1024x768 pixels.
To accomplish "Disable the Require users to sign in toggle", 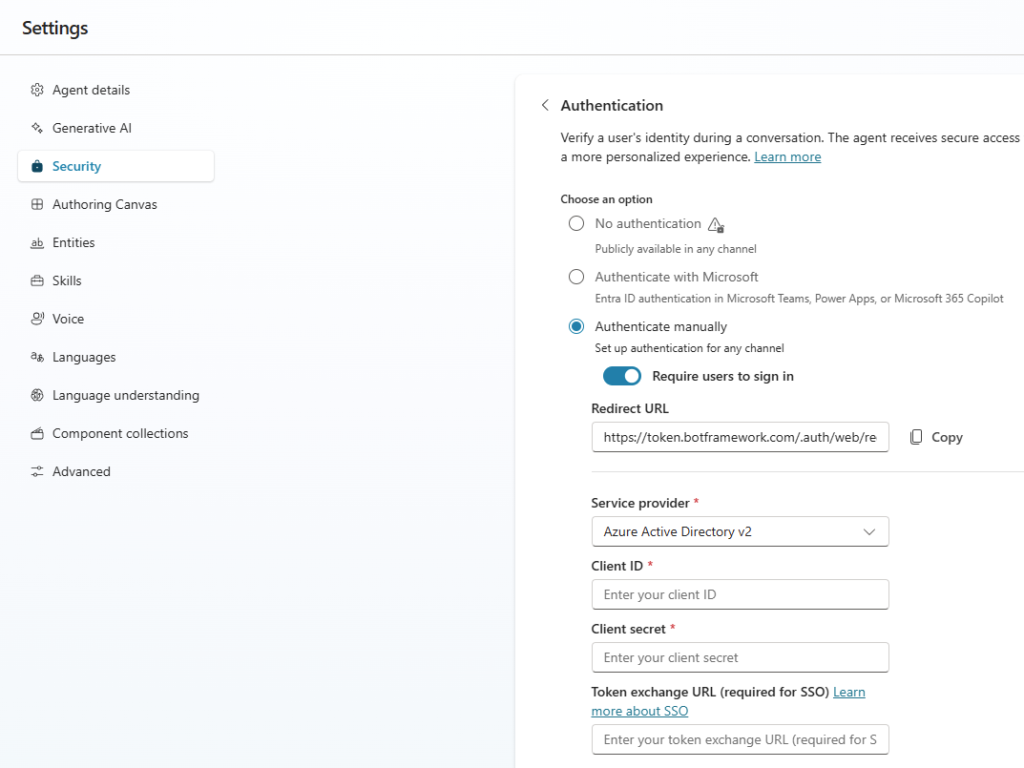I will [621, 377].
